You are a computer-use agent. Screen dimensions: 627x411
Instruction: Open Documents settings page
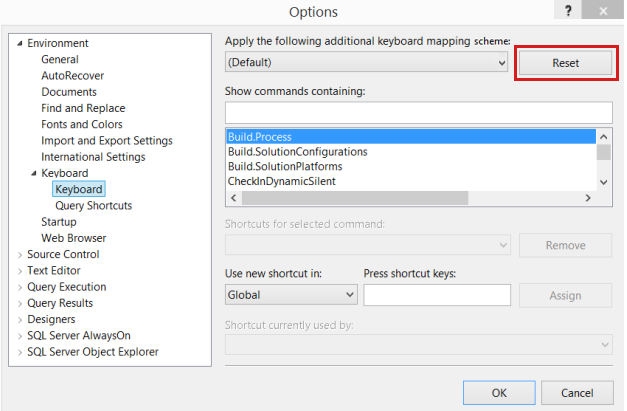69,92
